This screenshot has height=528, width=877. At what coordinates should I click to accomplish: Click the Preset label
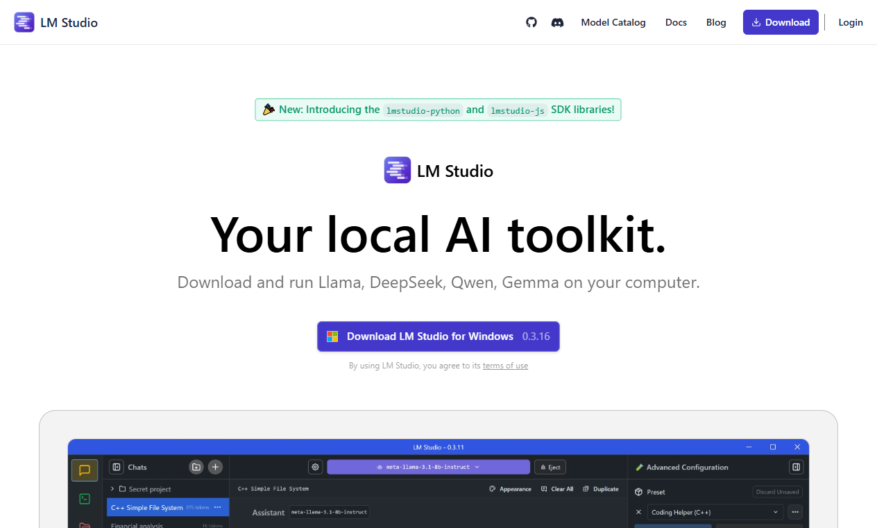[x=656, y=492]
